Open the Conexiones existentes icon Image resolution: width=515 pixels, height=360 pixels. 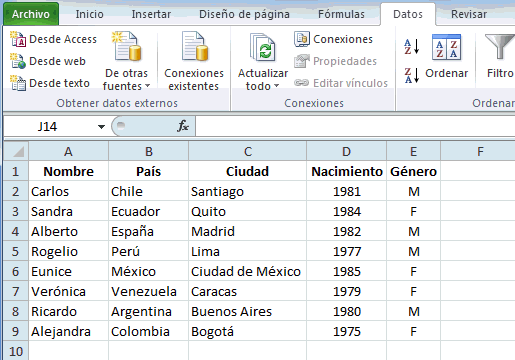click(x=195, y=47)
